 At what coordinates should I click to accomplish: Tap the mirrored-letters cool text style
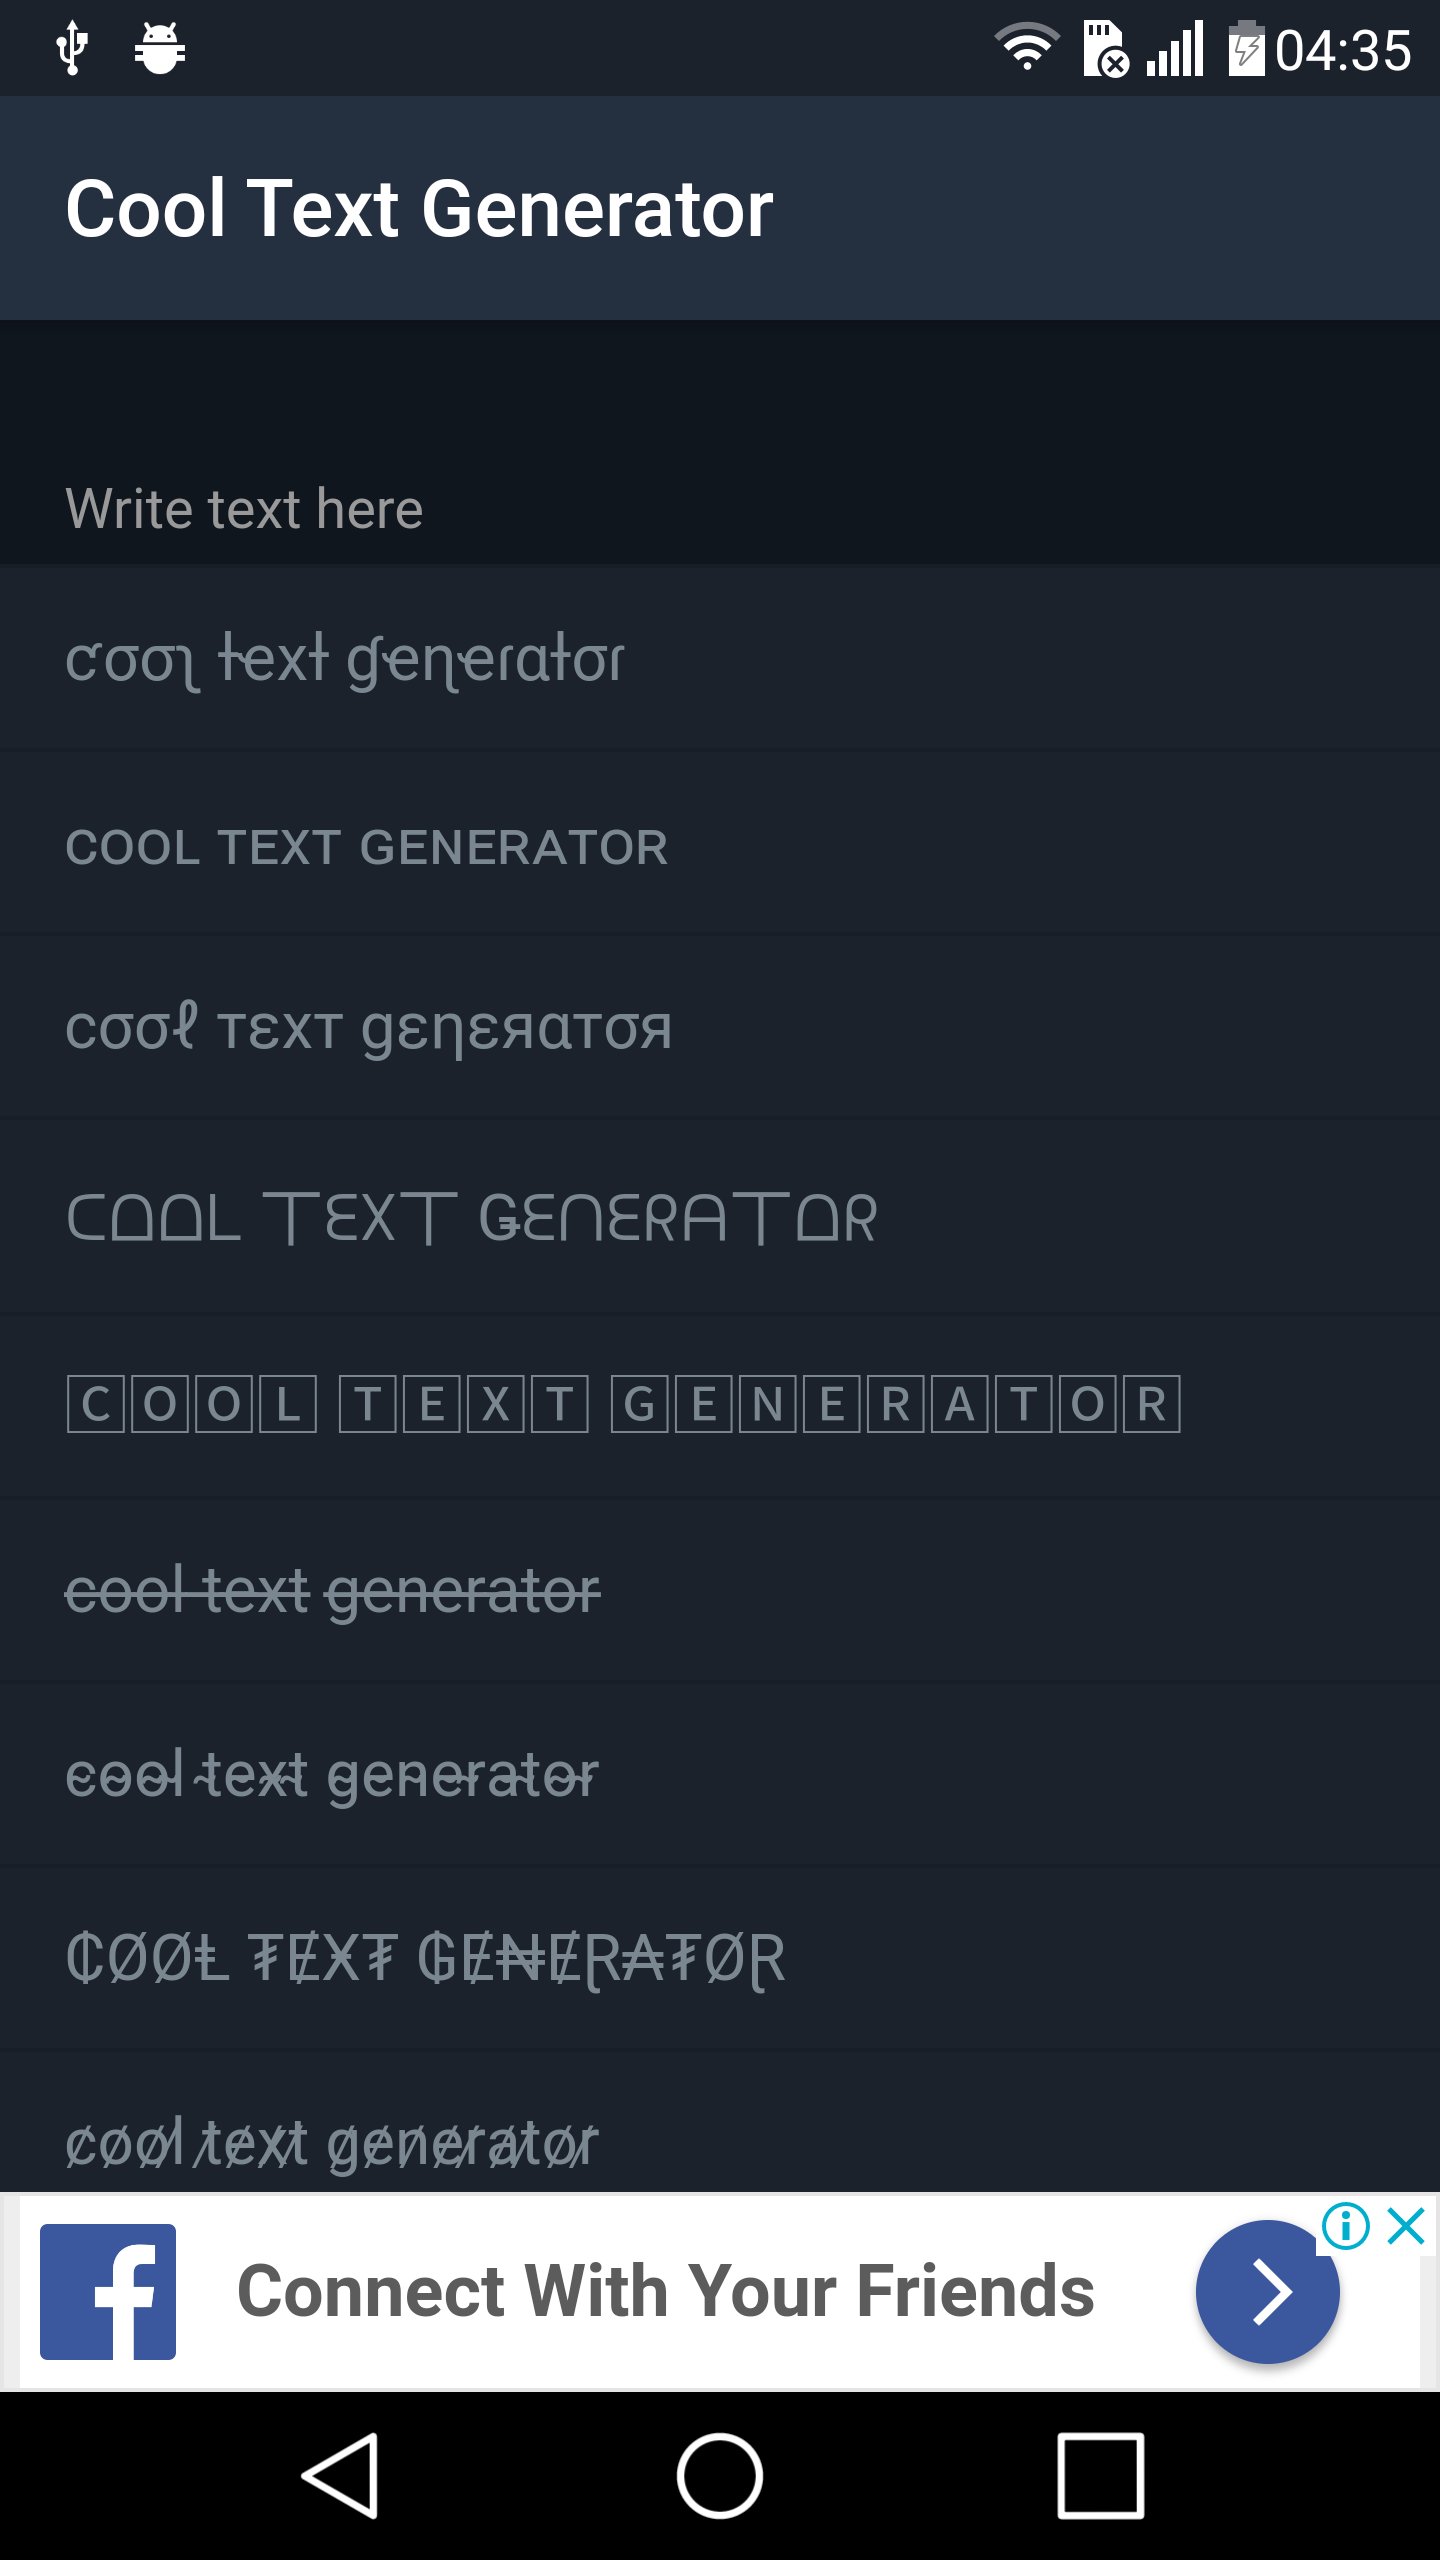coord(368,1026)
